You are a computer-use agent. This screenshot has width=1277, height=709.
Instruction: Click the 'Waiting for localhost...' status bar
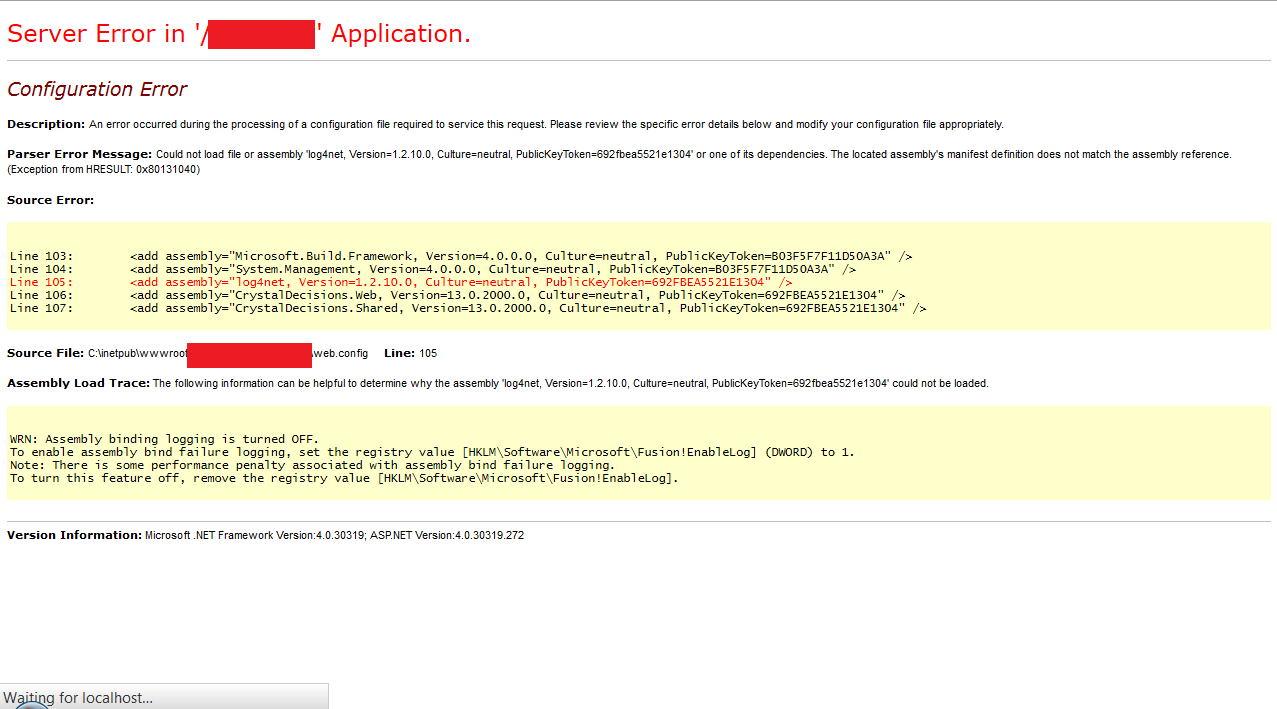[x=78, y=697]
